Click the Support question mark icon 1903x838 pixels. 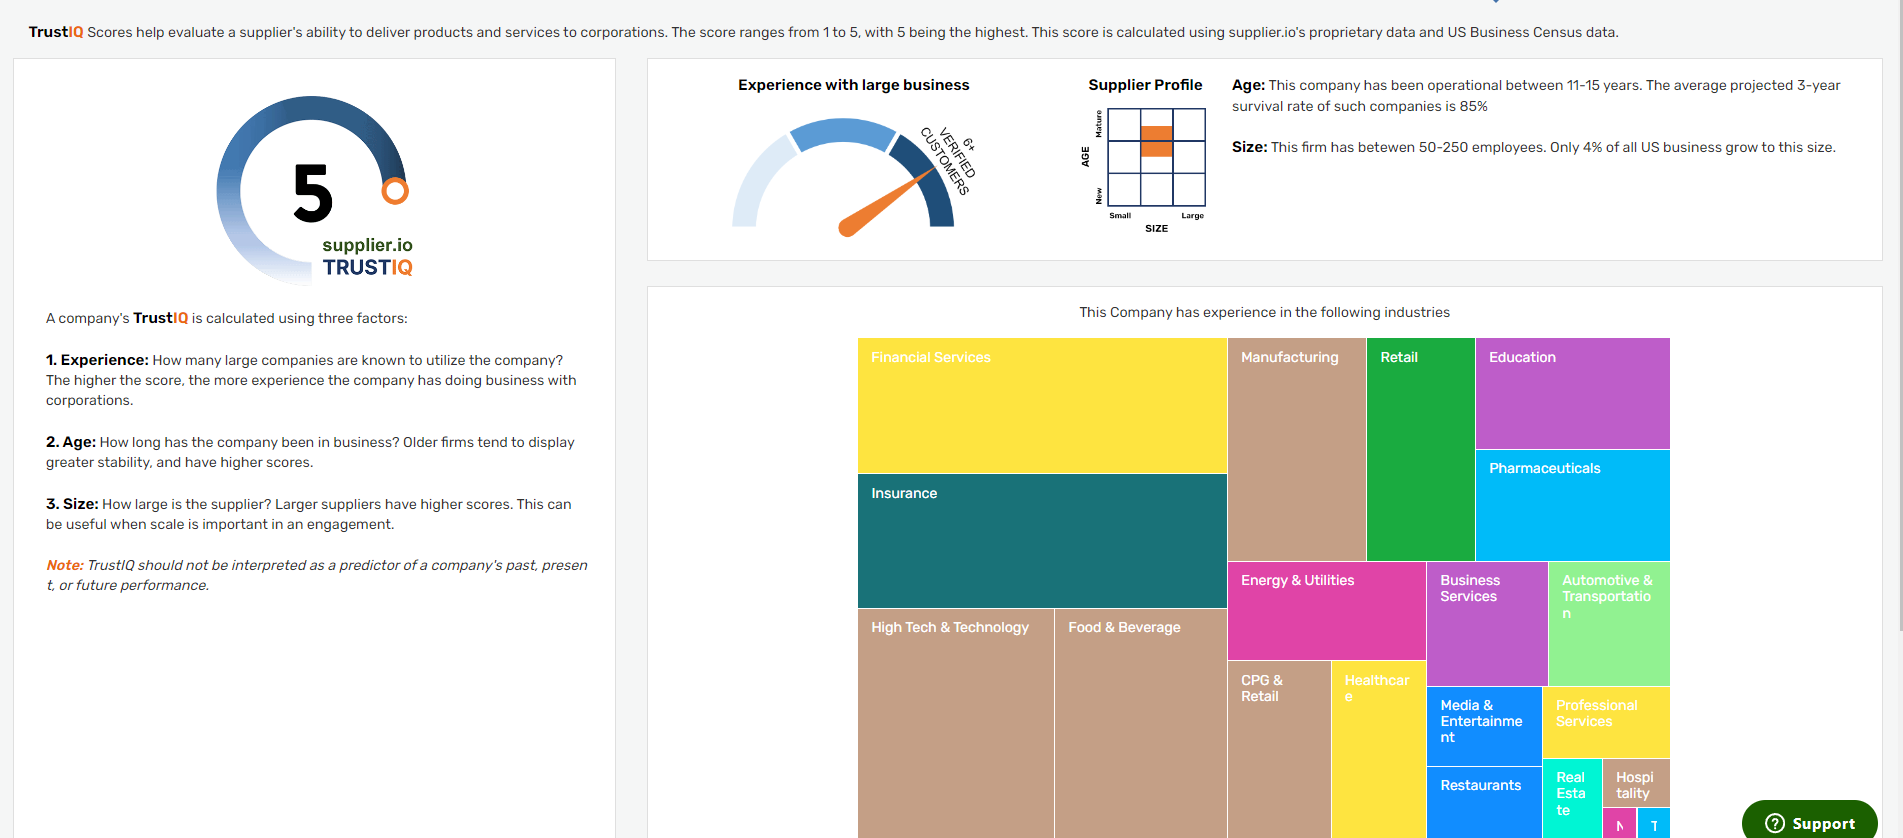pos(1775,823)
